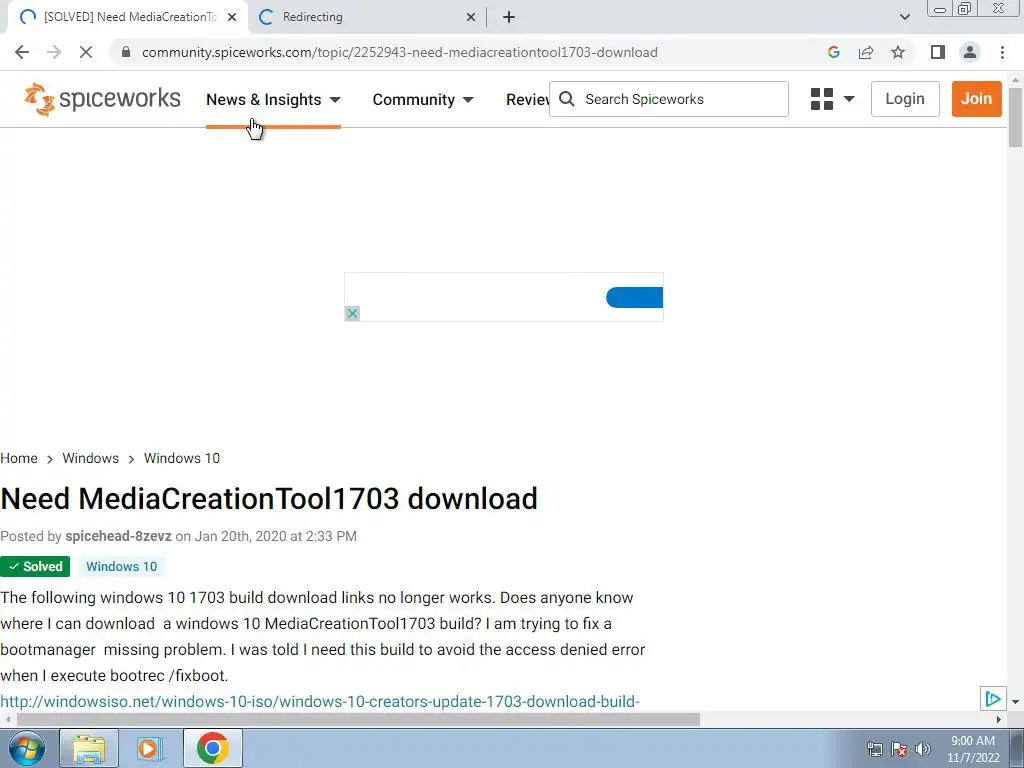Click the network tray icon

point(874,749)
